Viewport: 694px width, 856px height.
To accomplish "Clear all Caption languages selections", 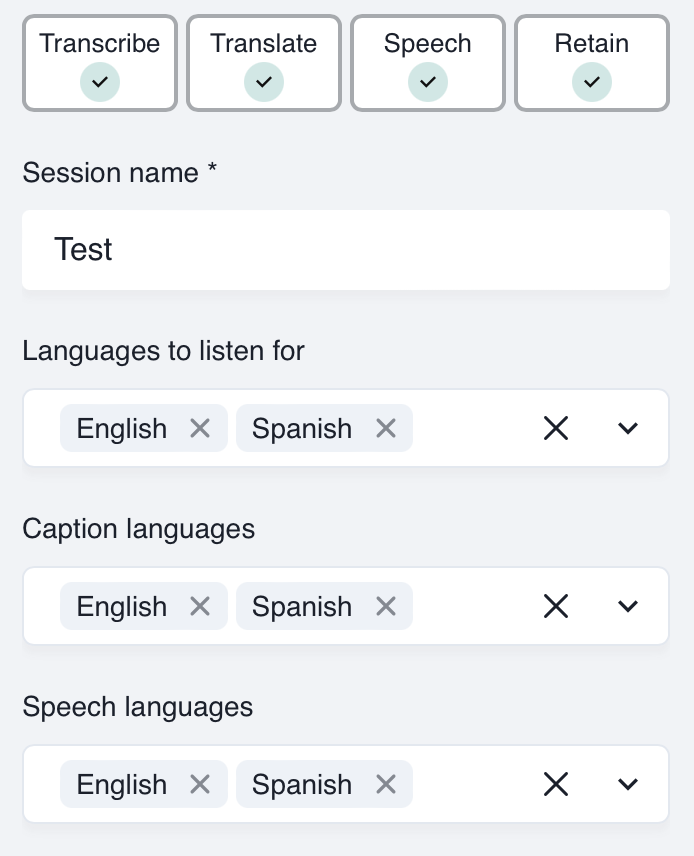I will pyautogui.click(x=556, y=606).
